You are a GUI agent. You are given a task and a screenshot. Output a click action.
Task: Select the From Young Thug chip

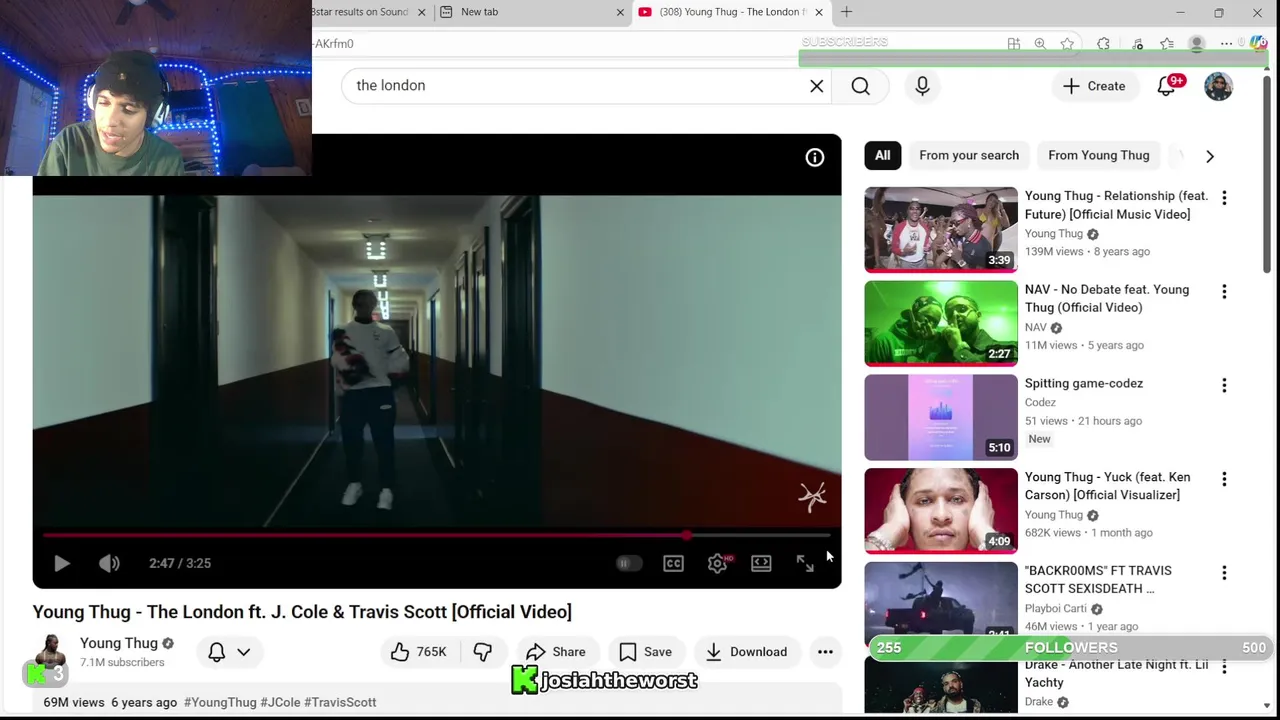(1099, 155)
